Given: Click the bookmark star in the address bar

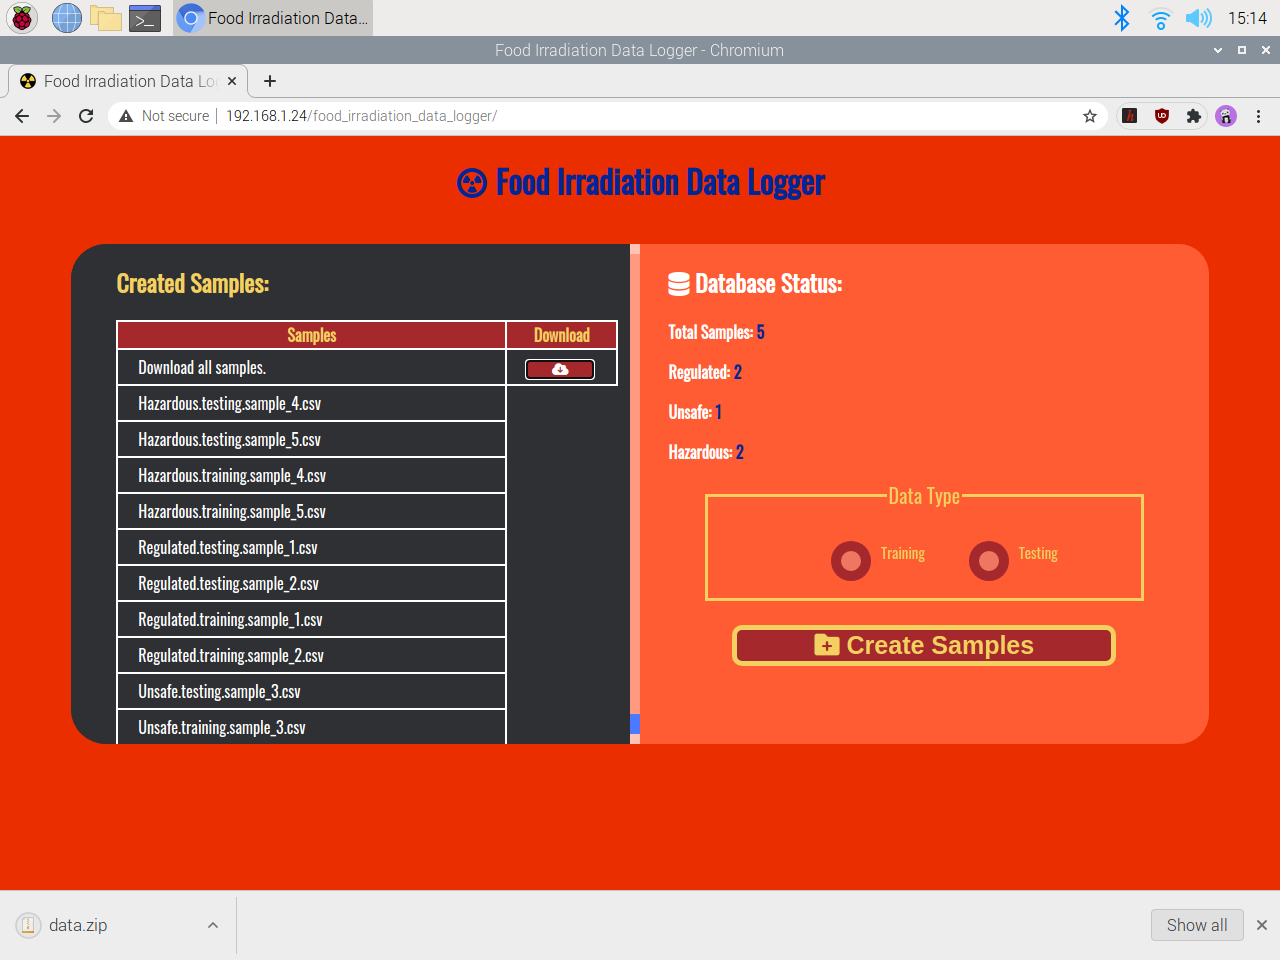Looking at the screenshot, I should coord(1089,116).
